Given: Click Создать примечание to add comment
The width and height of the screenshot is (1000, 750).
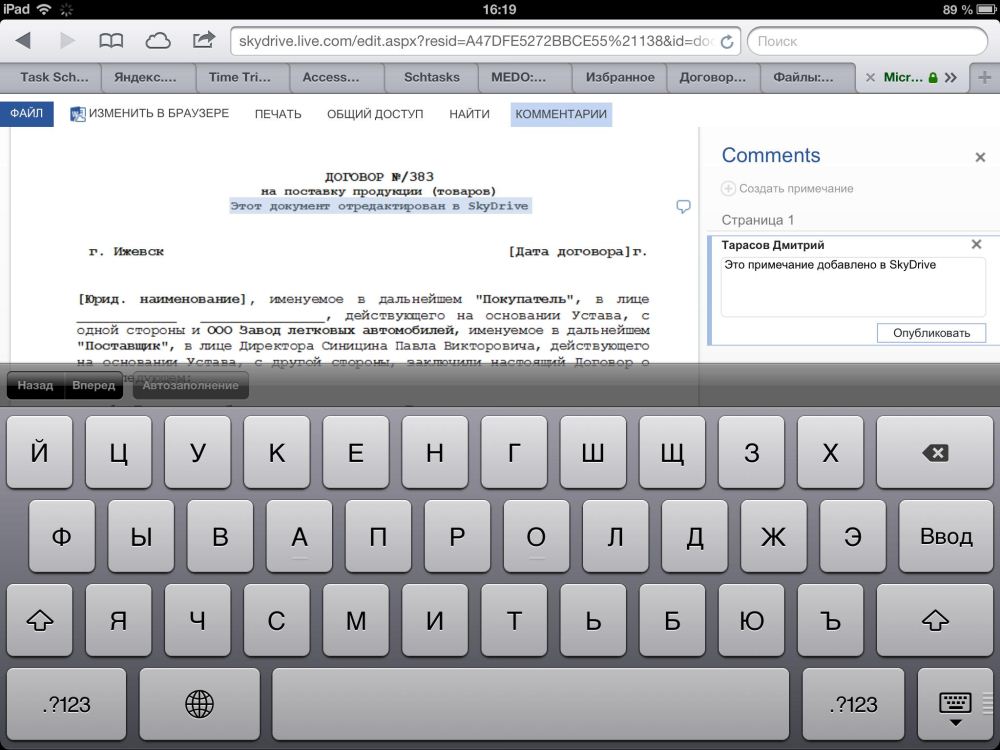Looking at the screenshot, I should (788, 188).
